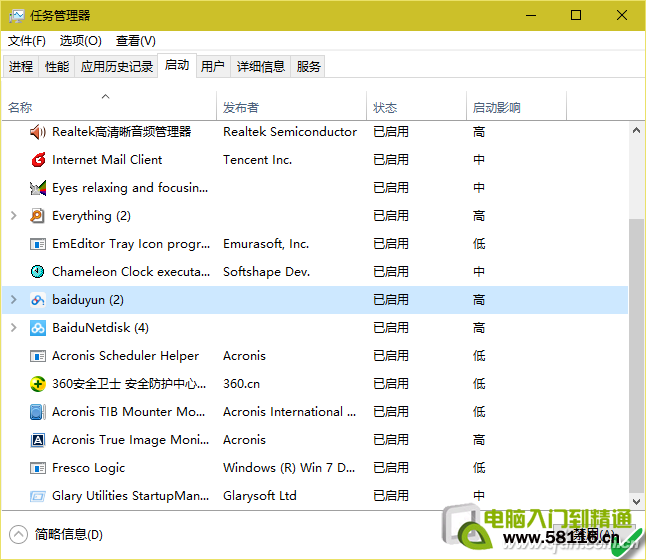Click the EmEditor Tray Icon program icon
Viewport: 646px width, 560px height.
click(x=37, y=244)
